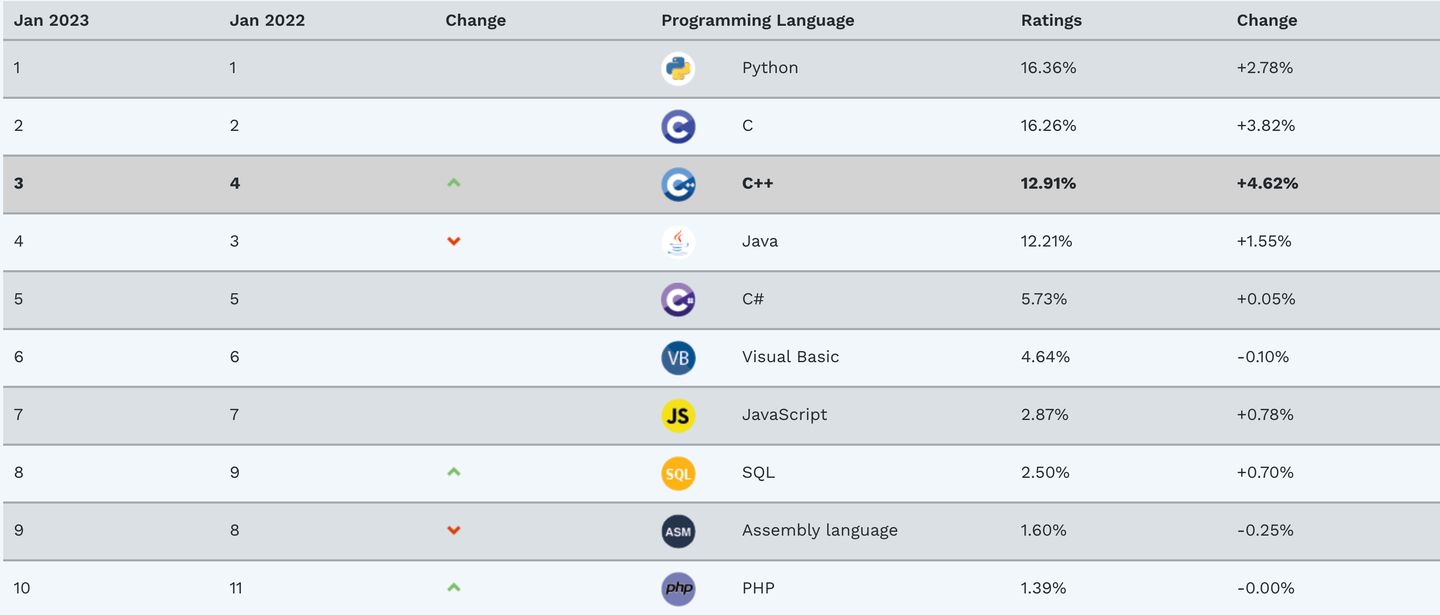1440x615 pixels.
Task: Click the Python logo icon
Action: tap(678, 68)
